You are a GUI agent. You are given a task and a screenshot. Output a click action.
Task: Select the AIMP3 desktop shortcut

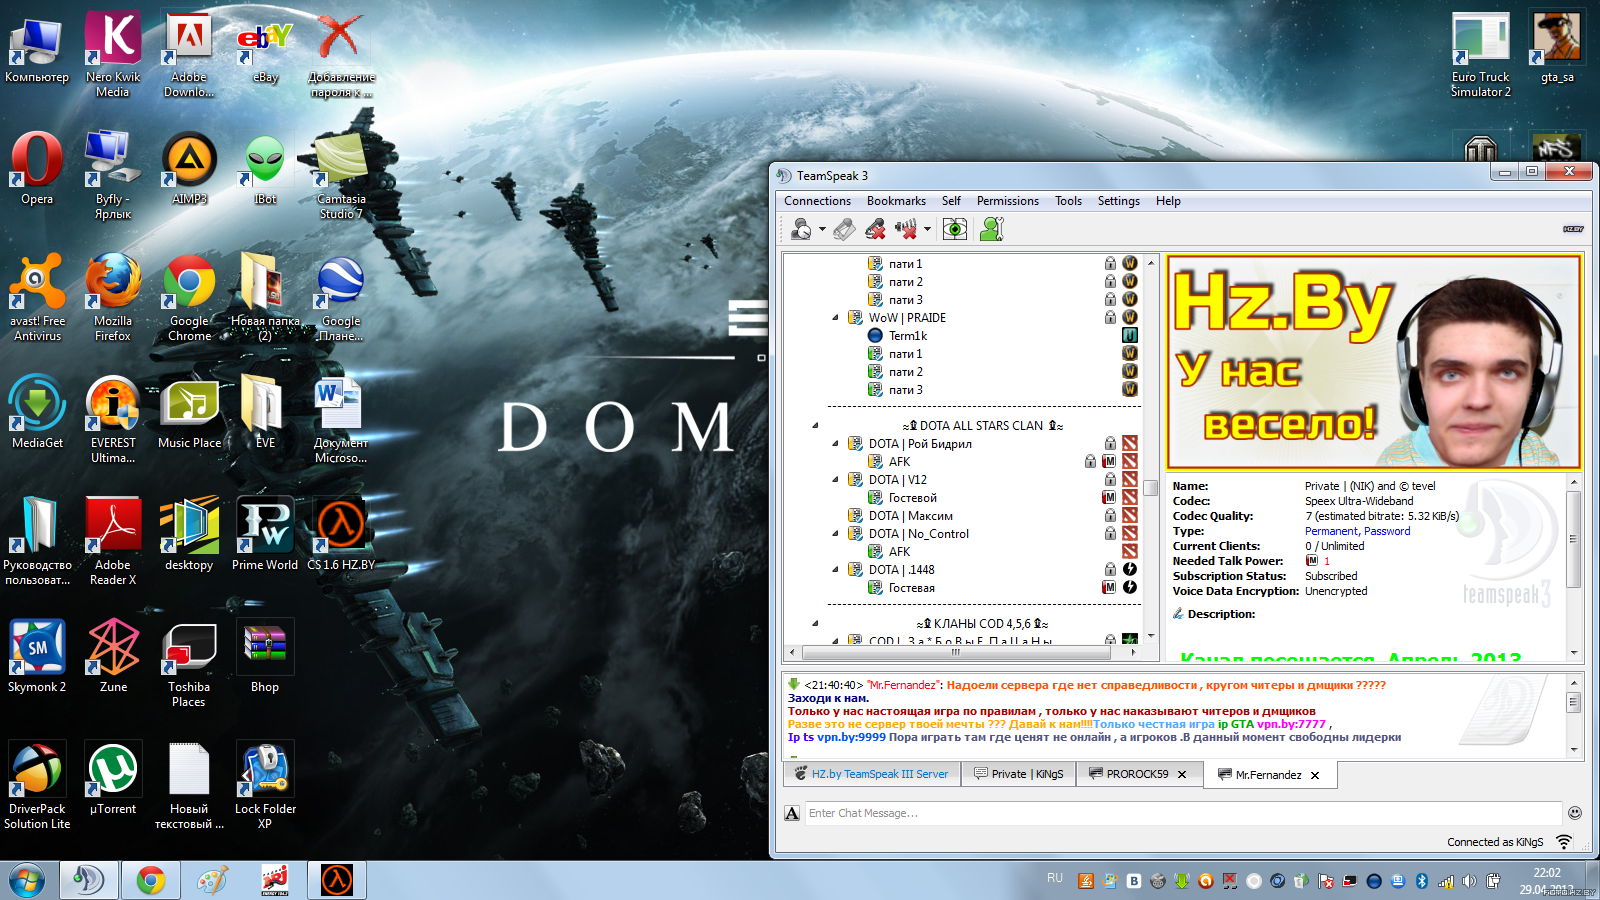coord(189,168)
